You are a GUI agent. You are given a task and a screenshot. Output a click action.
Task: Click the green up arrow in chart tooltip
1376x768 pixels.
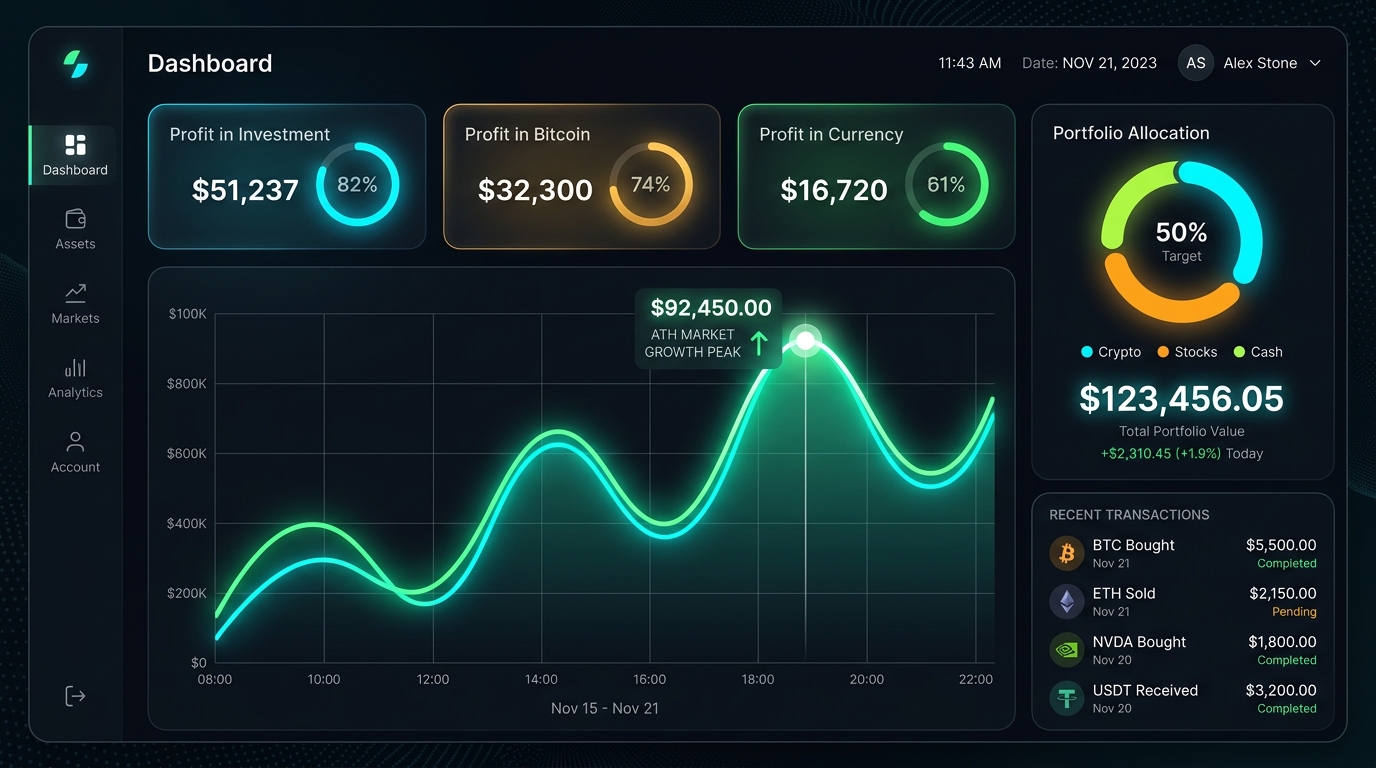759,344
